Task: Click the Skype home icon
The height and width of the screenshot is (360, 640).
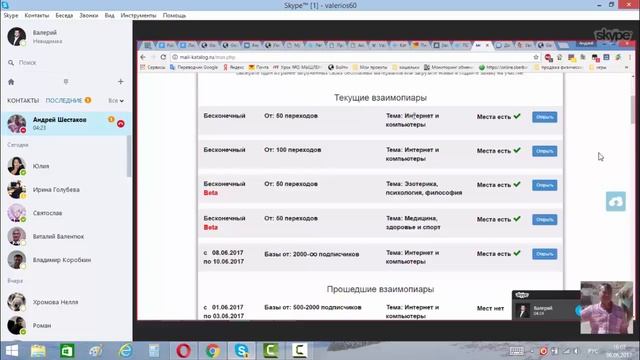Action: (x=11, y=82)
